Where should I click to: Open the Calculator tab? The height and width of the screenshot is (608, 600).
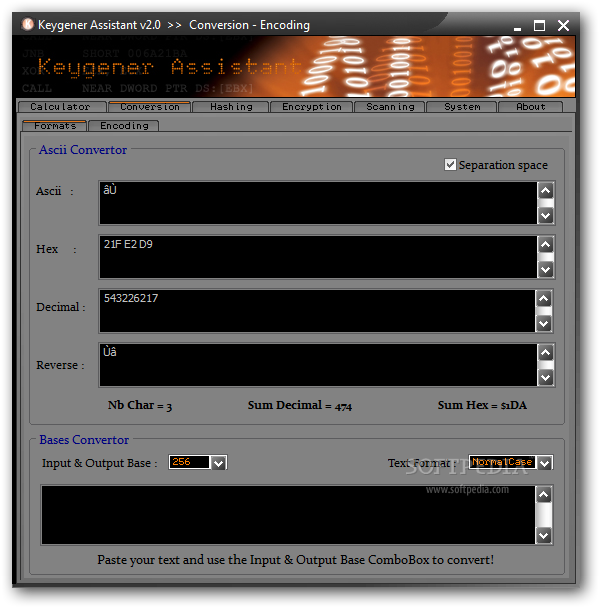coord(61,107)
